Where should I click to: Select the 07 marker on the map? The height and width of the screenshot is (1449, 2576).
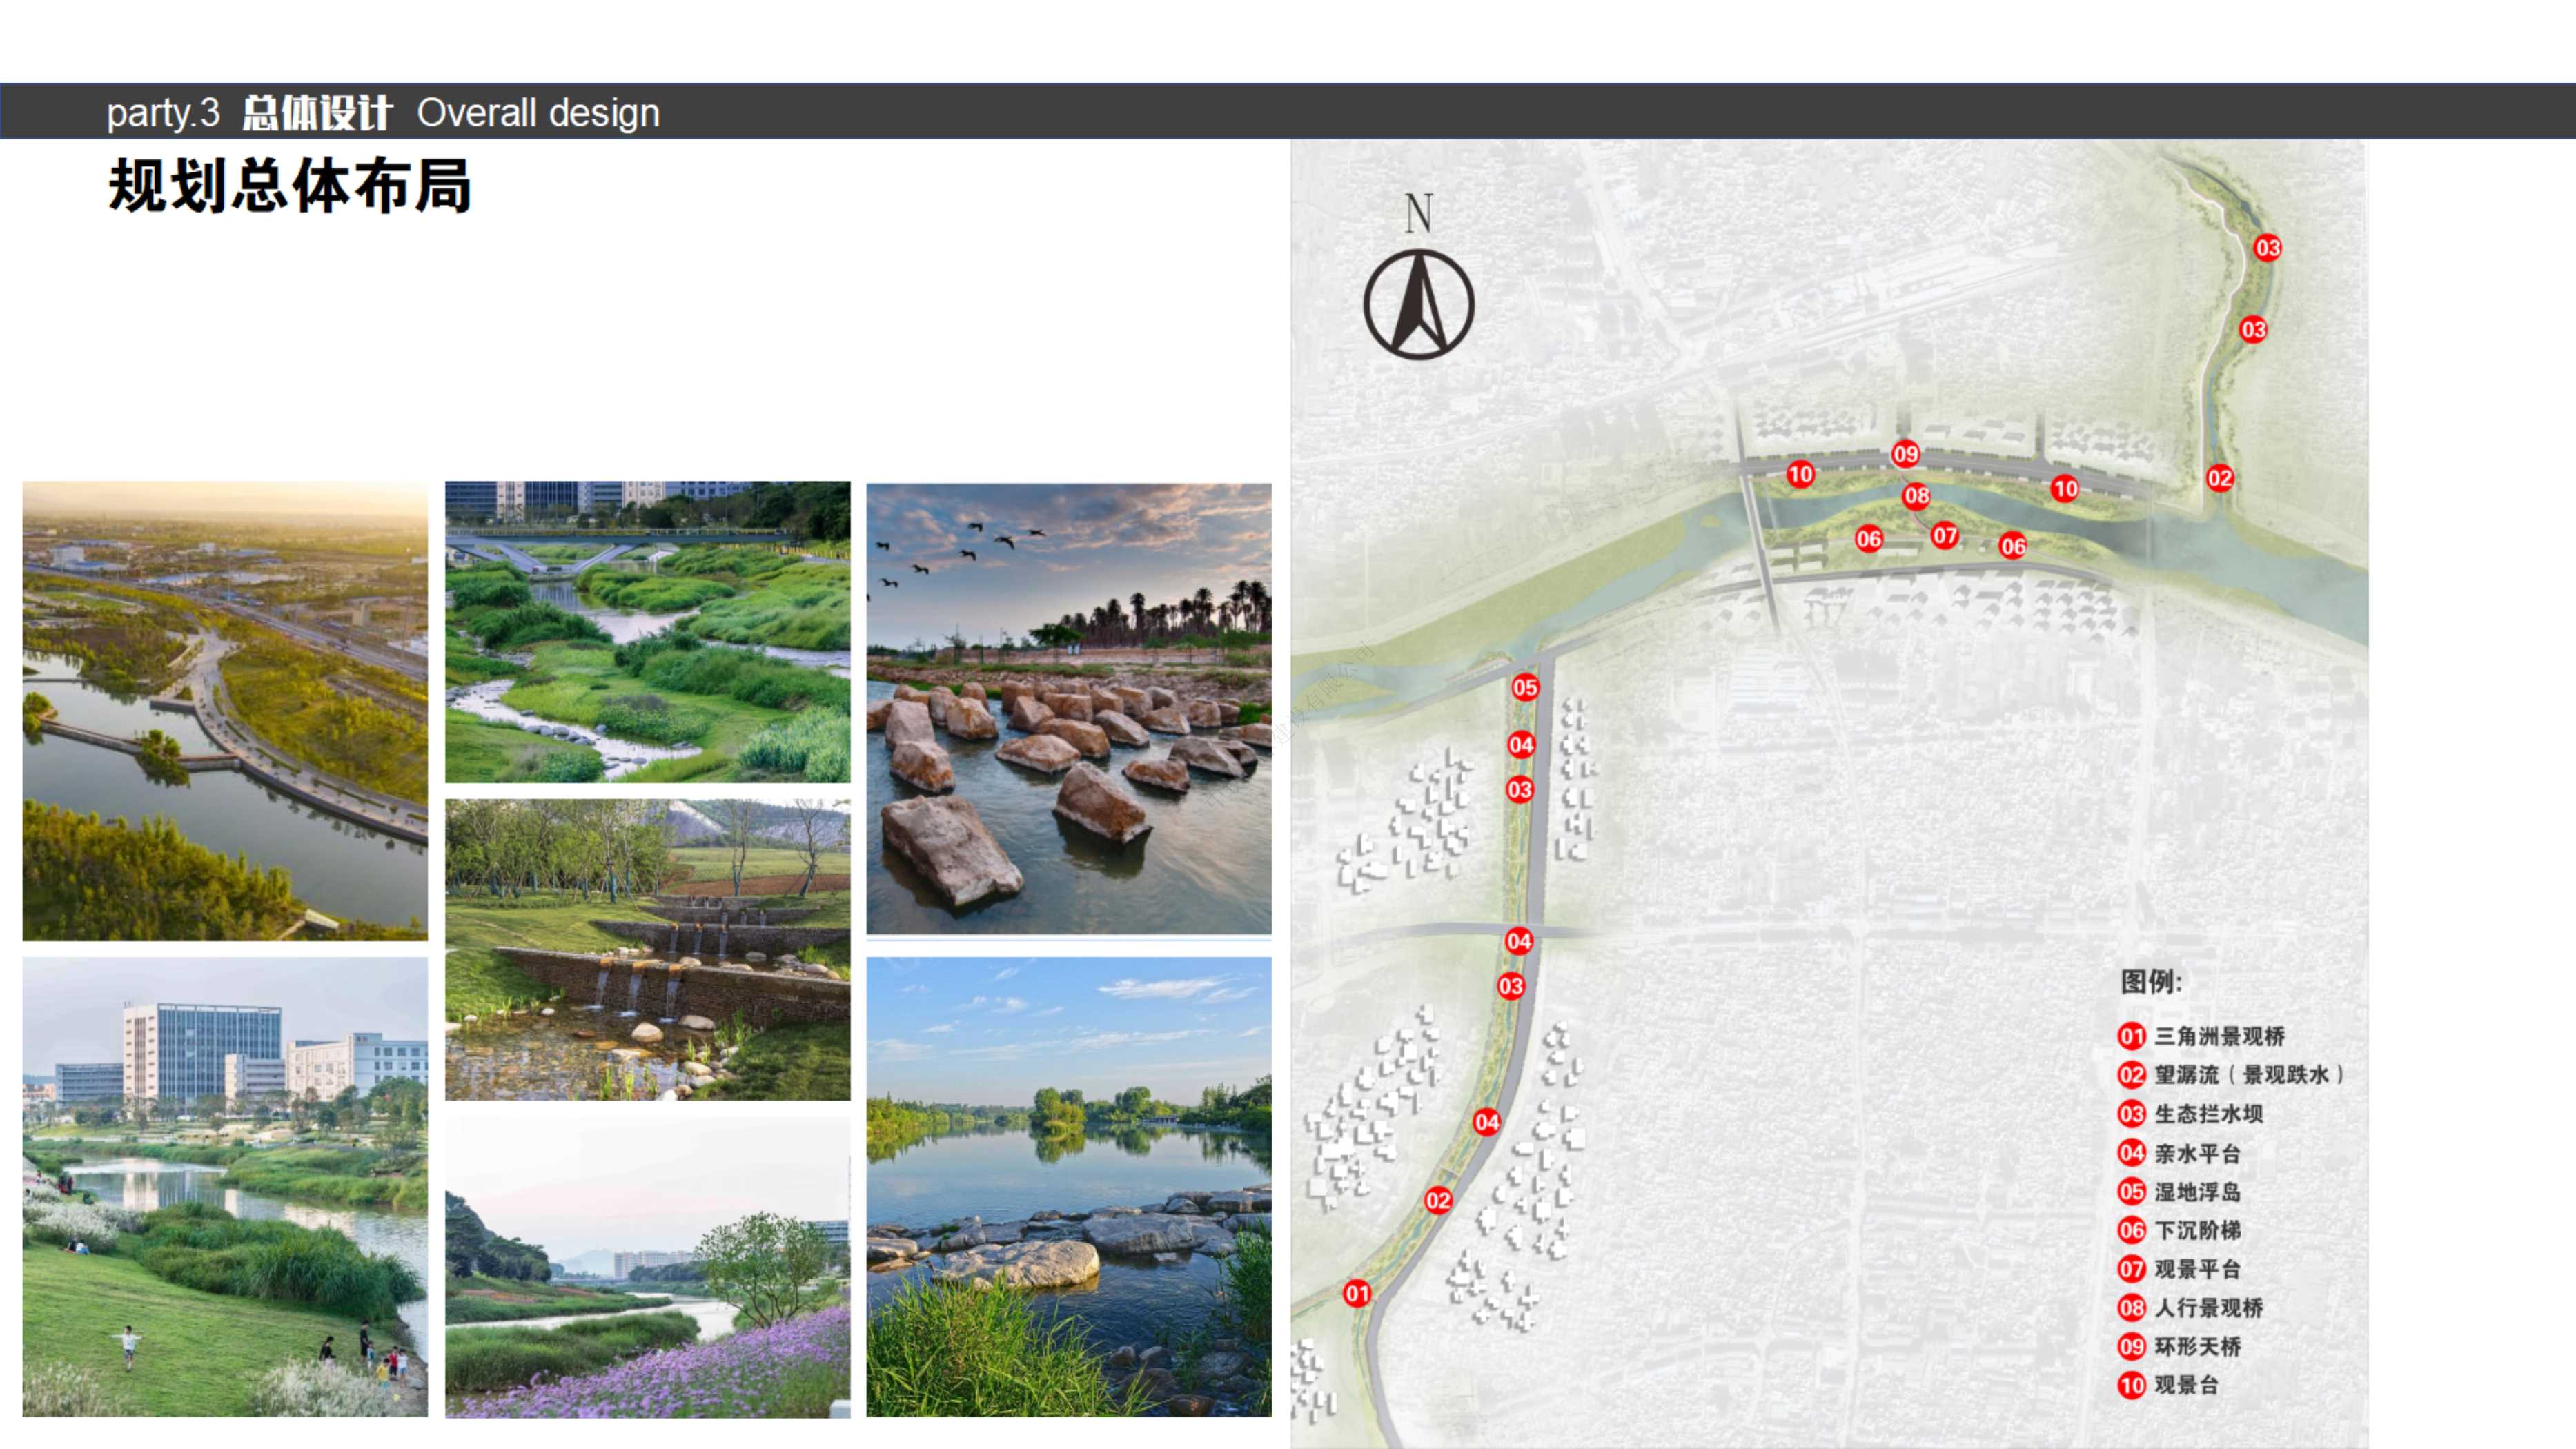coord(1945,535)
